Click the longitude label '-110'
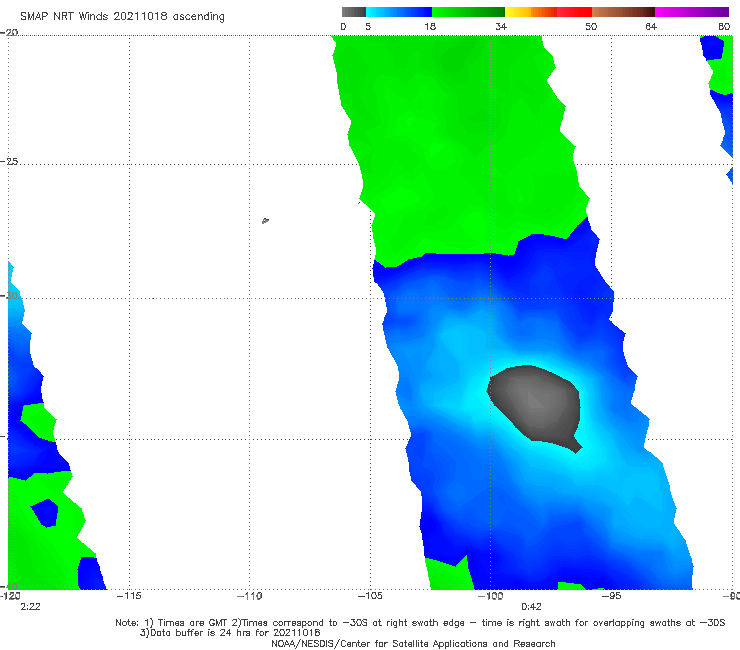 click(249, 596)
